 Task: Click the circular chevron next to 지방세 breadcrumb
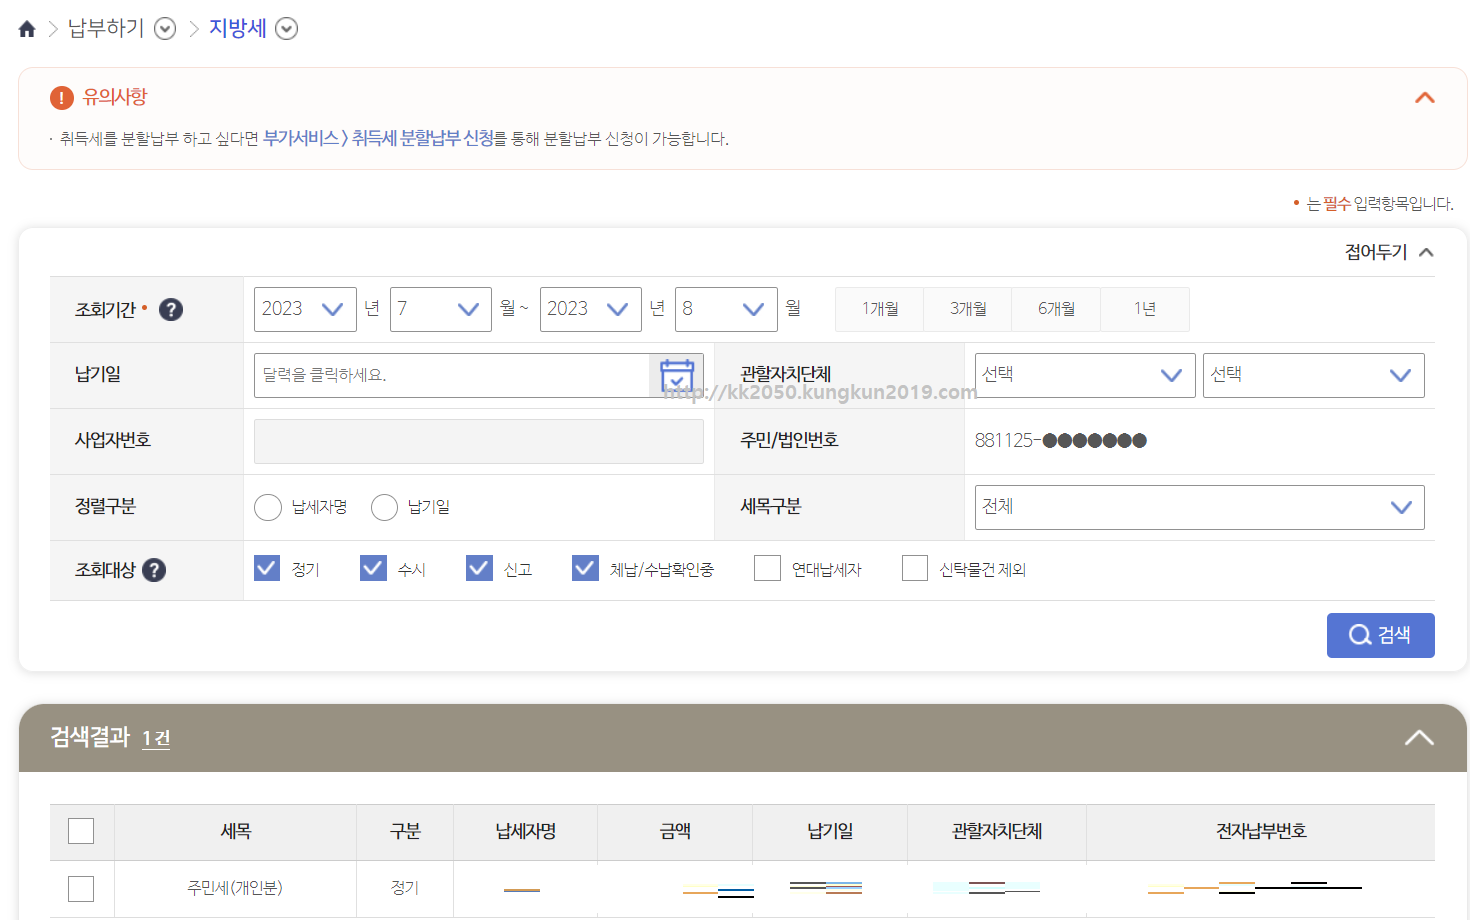point(287,29)
